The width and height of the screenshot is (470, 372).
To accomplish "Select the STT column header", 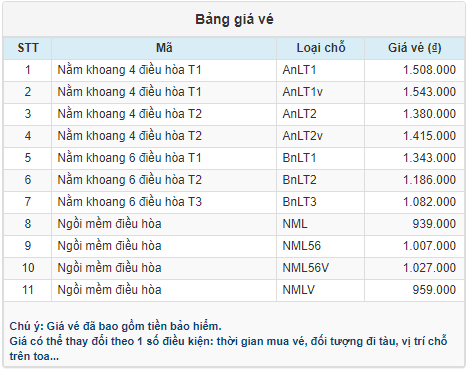I will click(x=28, y=48).
